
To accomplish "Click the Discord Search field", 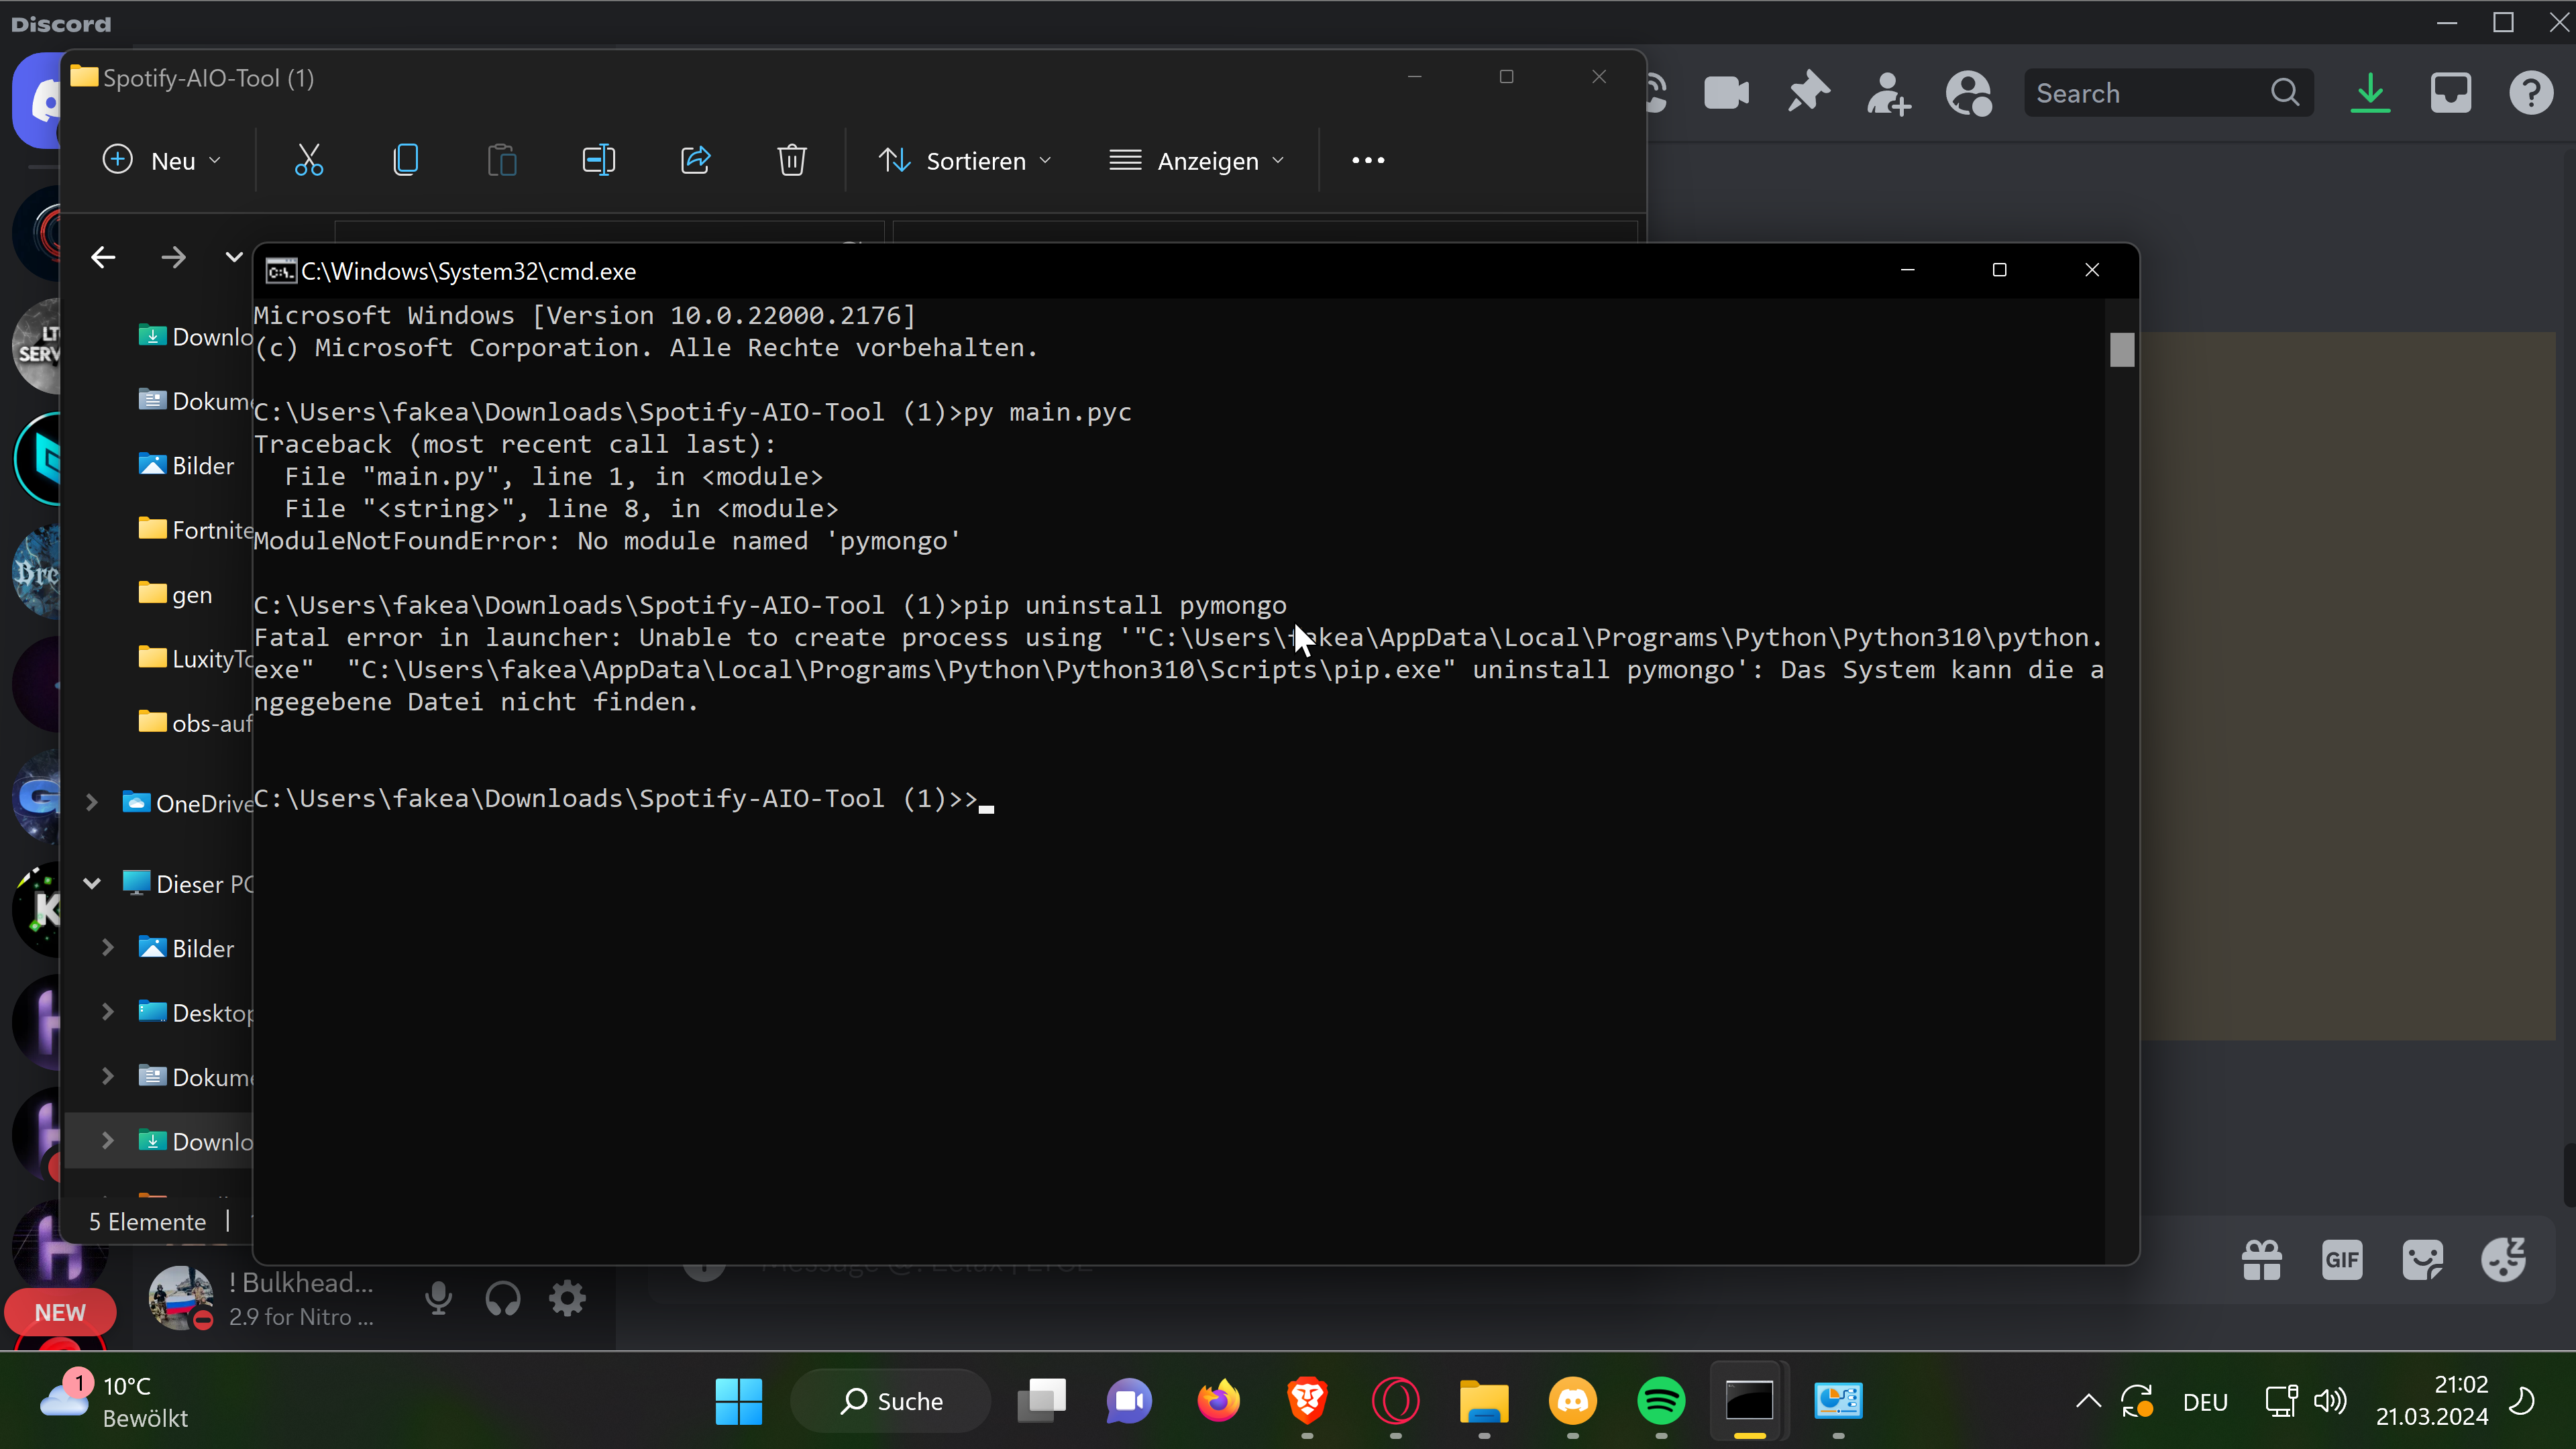I will tap(2150, 93).
